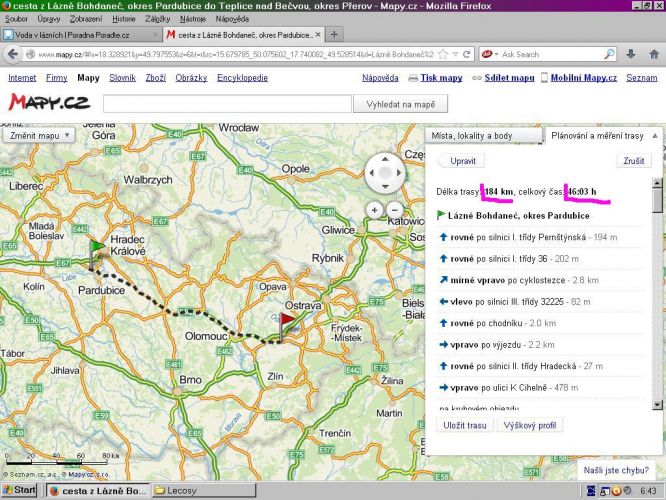
Task: Reload the page with refresh icon
Action: coord(466,54)
